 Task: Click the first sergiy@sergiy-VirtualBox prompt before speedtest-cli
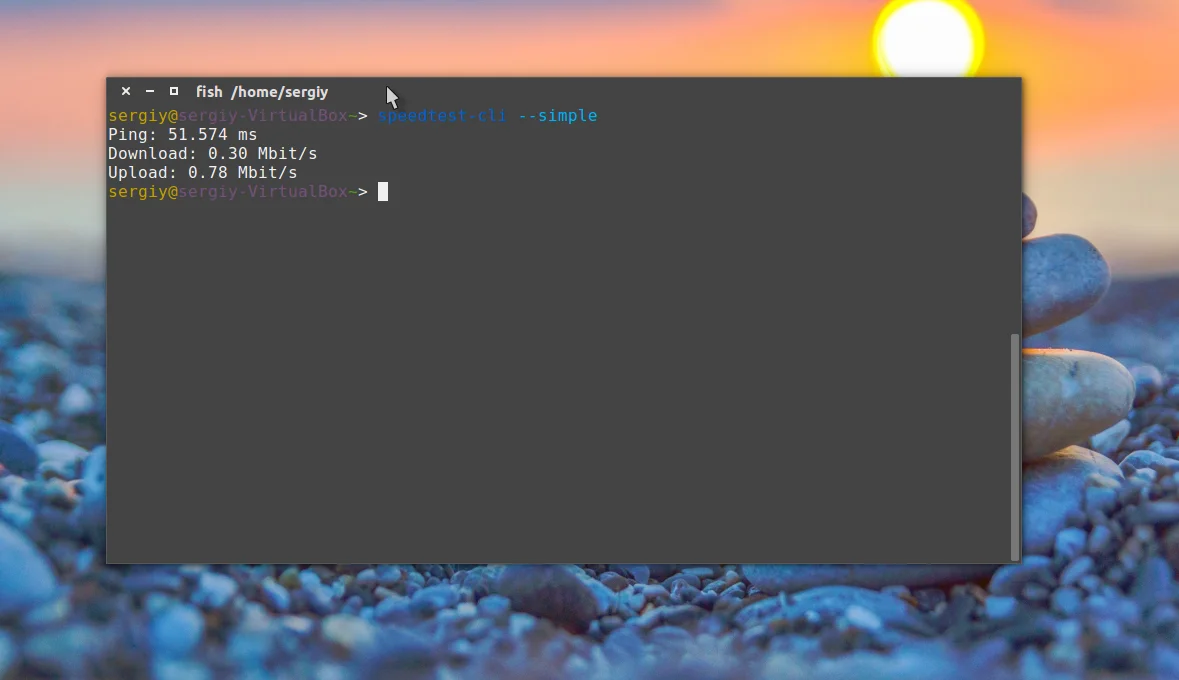pos(238,116)
